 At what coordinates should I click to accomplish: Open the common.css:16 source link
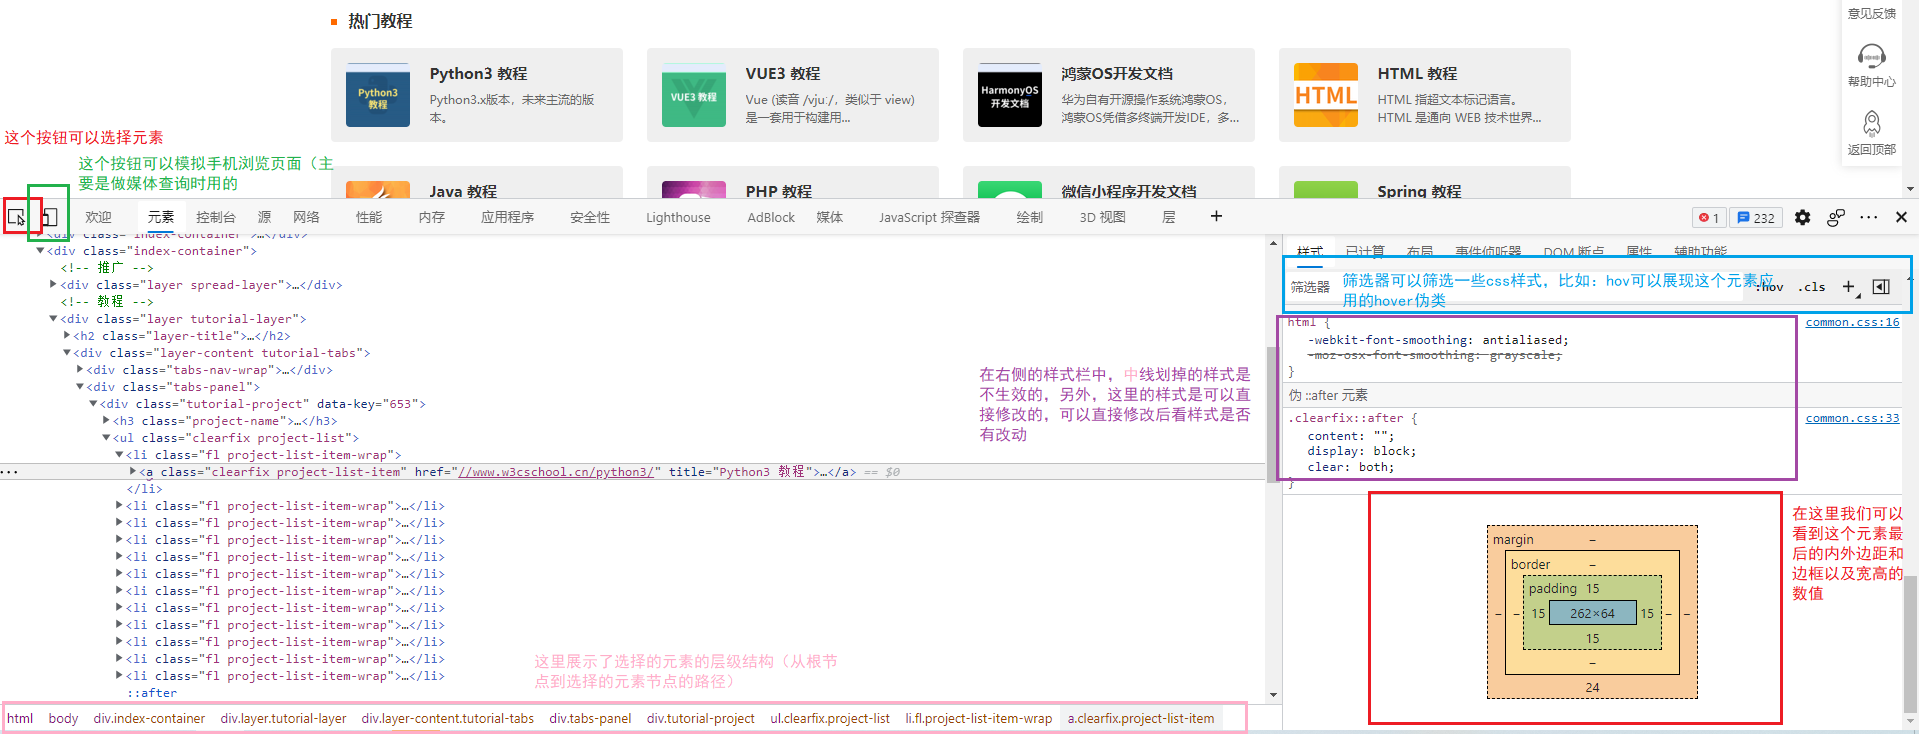(x=1852, y=322)
